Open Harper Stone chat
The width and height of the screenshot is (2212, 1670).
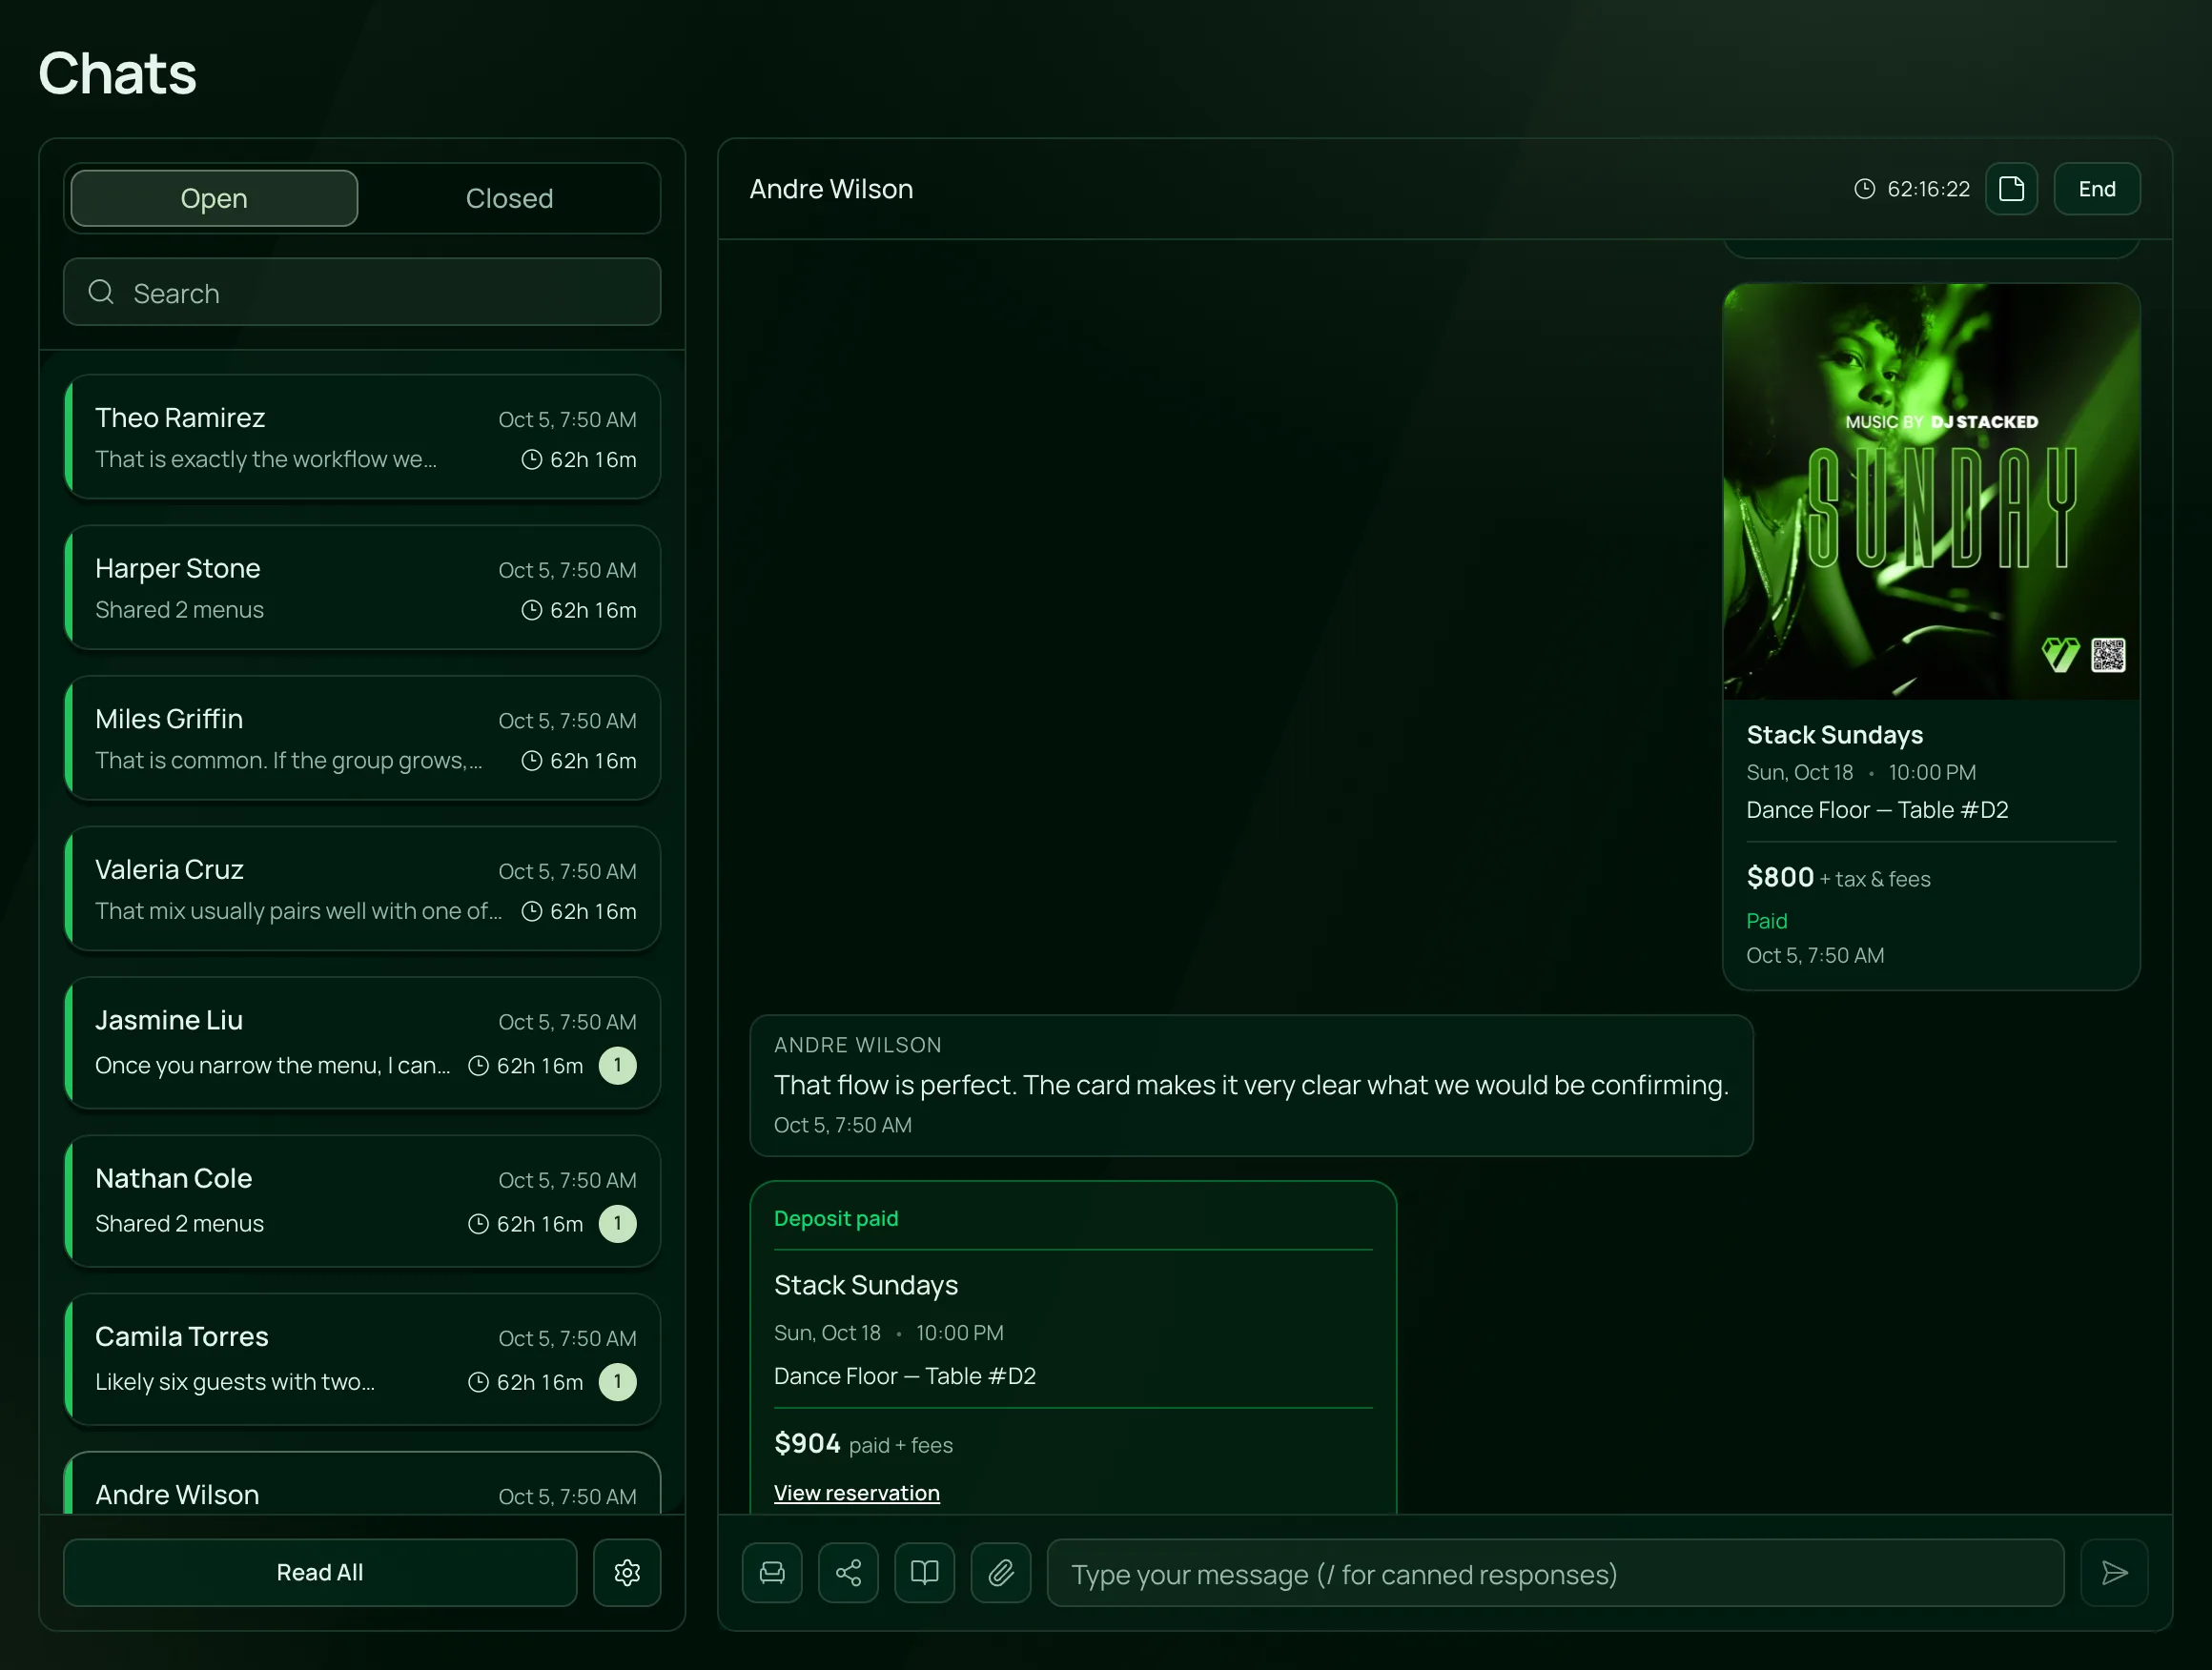[362, 588]
